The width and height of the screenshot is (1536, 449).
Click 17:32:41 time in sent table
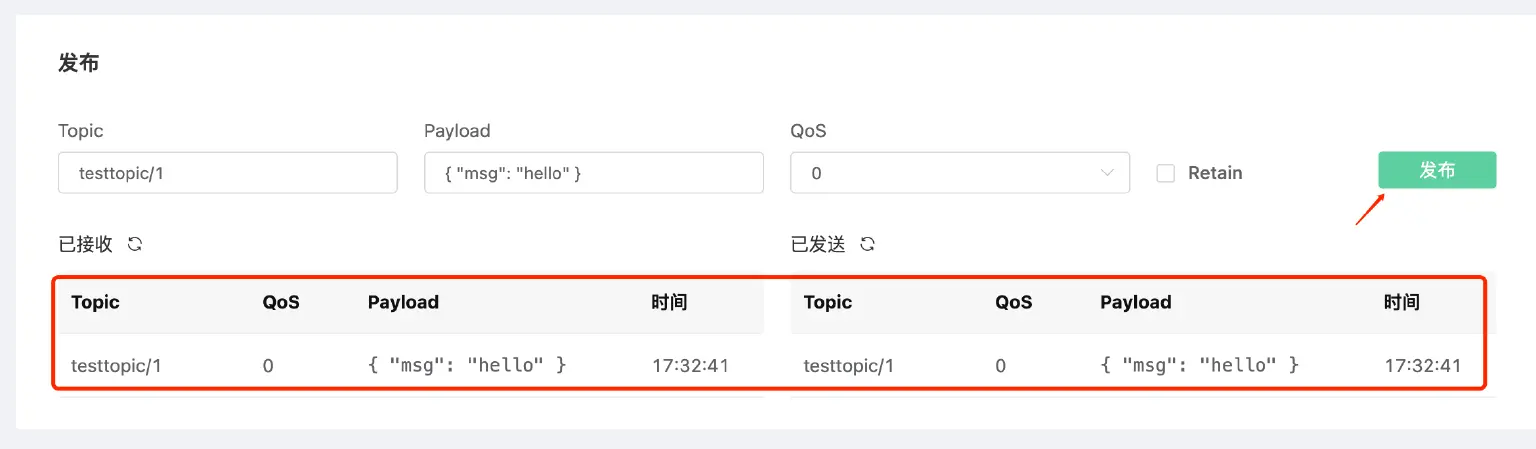[1423, 365]
